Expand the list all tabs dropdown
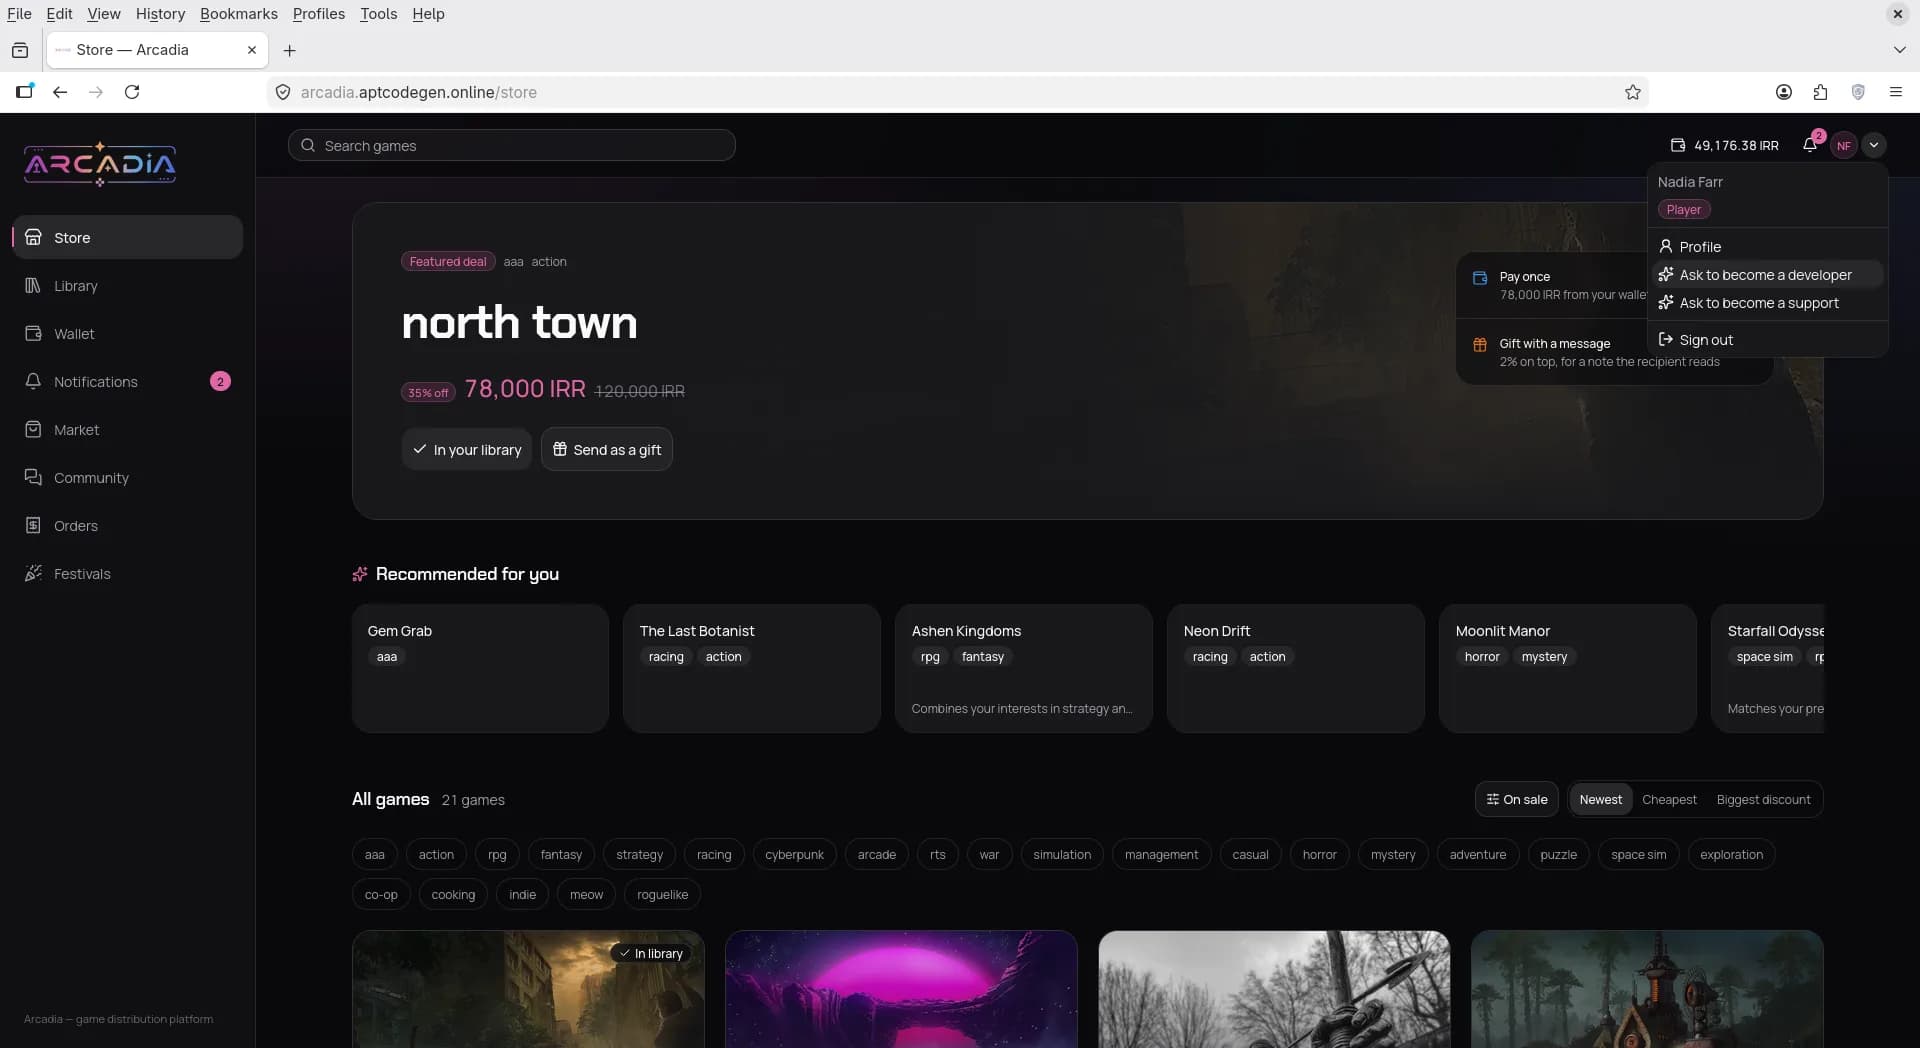 (1899, 50)
